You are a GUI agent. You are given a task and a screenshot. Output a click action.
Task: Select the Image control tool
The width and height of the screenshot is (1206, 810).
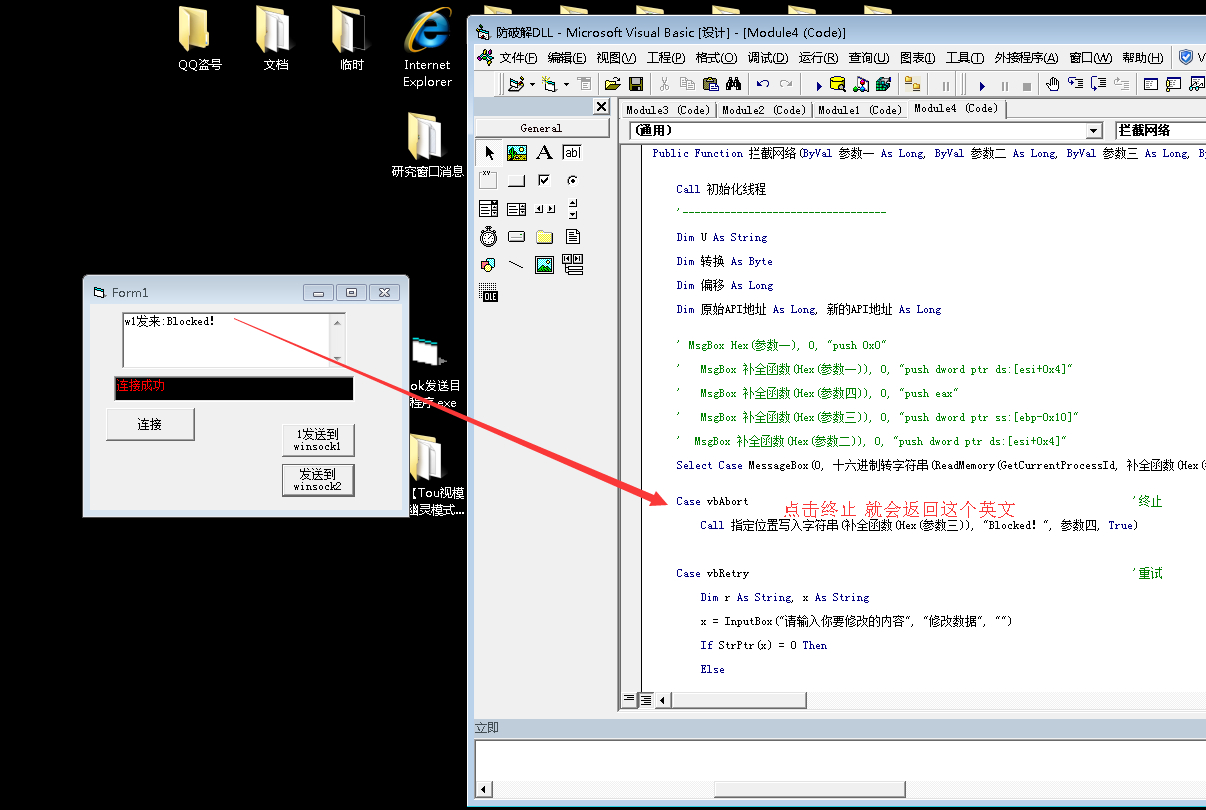coord(544,265)
